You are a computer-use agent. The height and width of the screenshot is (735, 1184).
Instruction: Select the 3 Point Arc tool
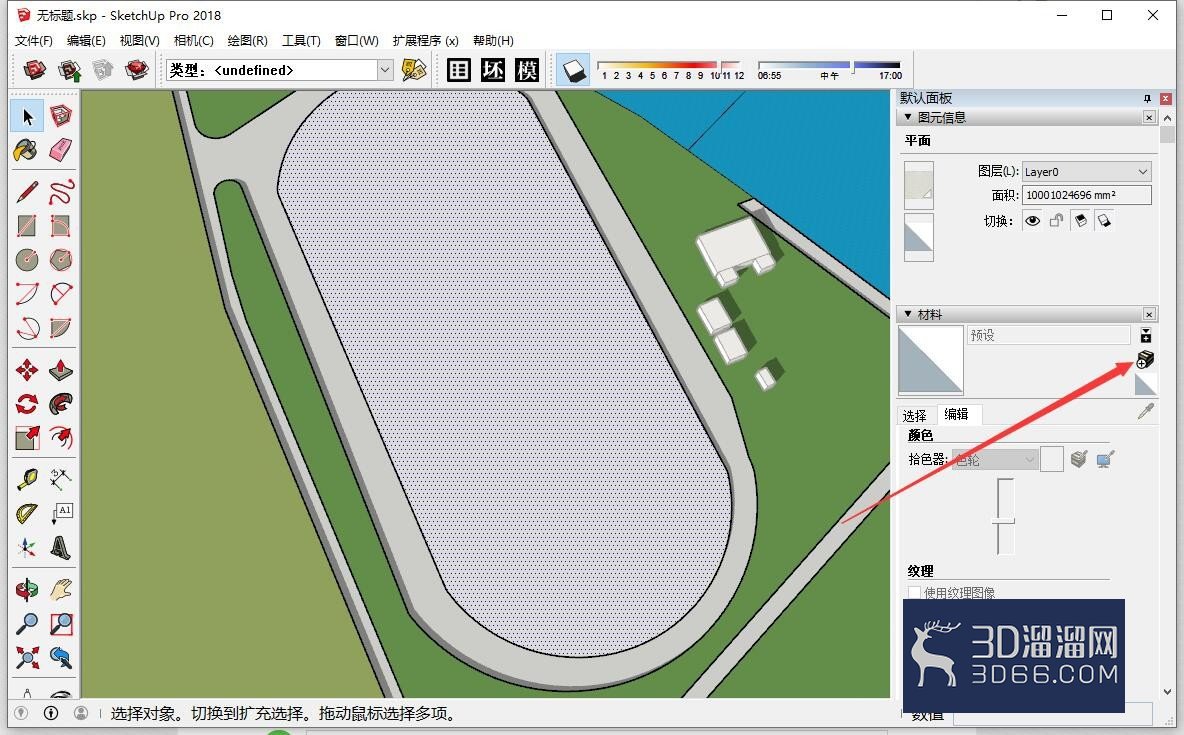click(x=27, y=328)
